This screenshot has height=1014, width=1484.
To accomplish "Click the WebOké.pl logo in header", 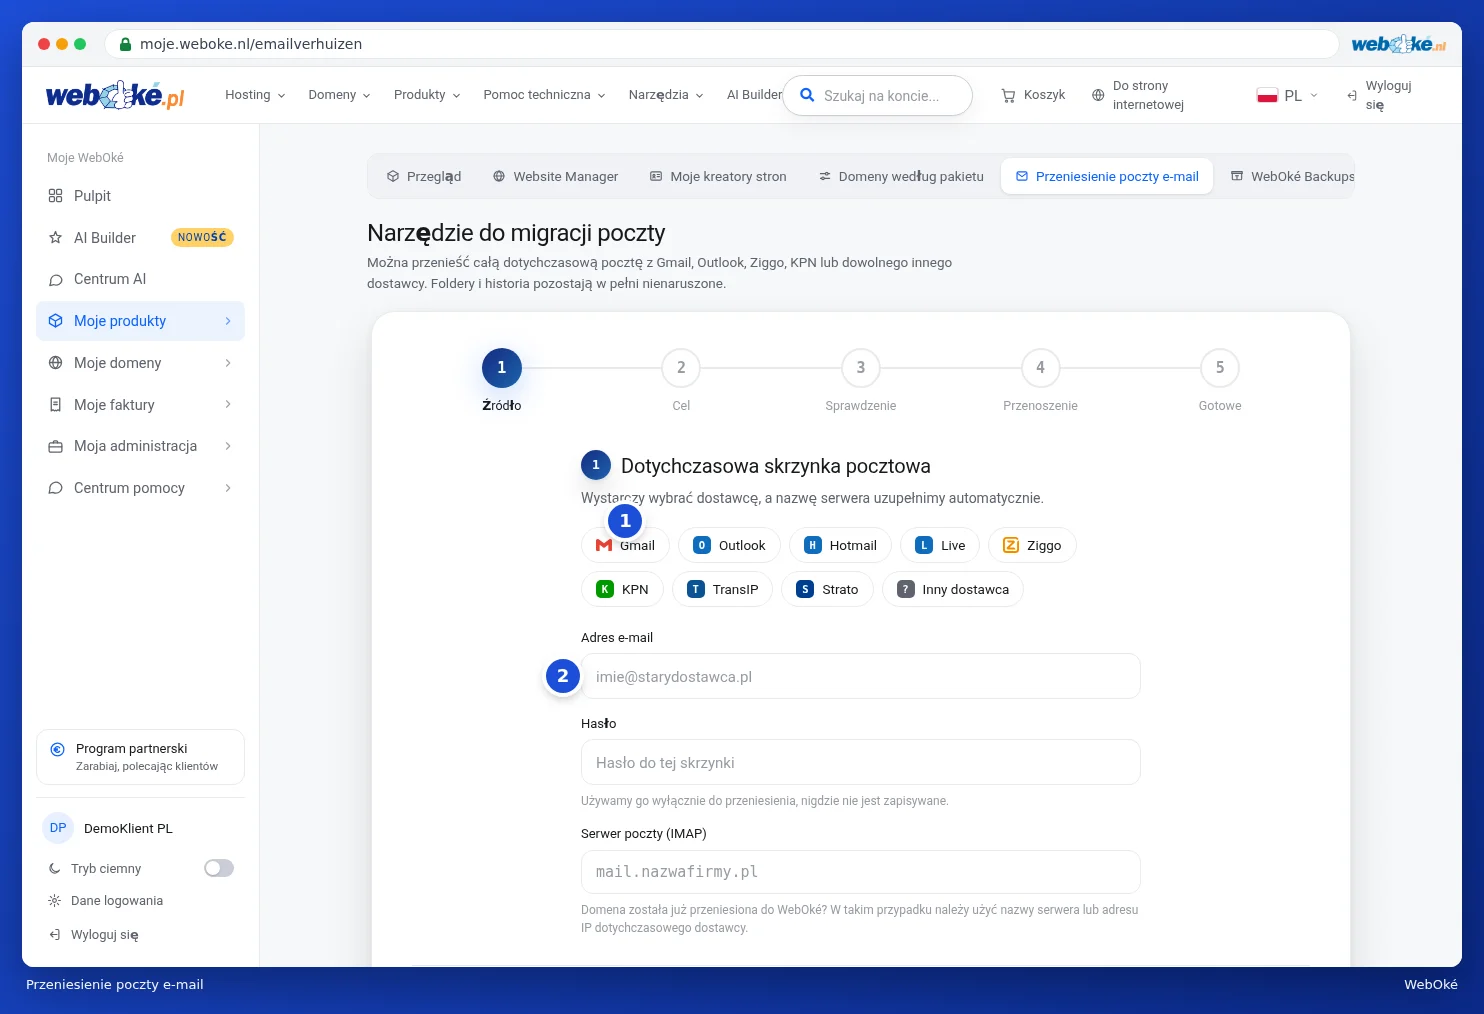I will coord(115,95).
